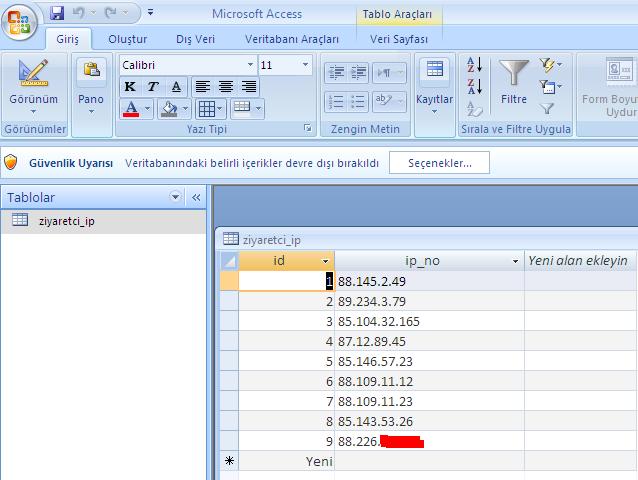The width and height of the screenshot is (638, 480).
Task: Open the fill color dropdown arrow
Action: click(185, 109)
